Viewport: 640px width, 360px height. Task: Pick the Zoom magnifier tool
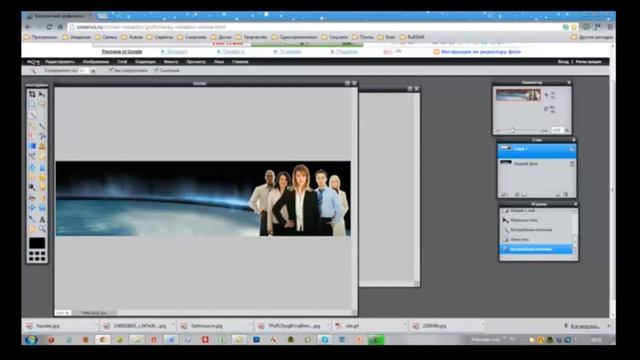[x=42, y=229]
